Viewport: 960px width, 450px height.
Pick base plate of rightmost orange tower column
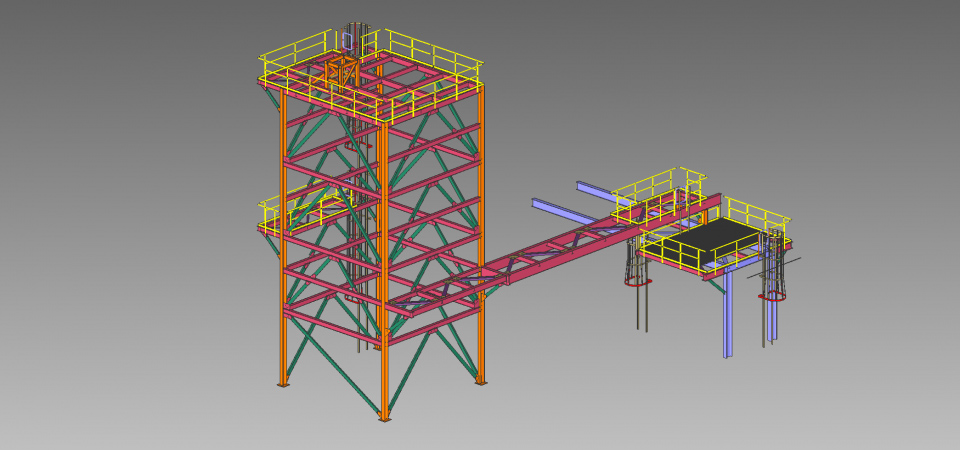pos(481,381)
